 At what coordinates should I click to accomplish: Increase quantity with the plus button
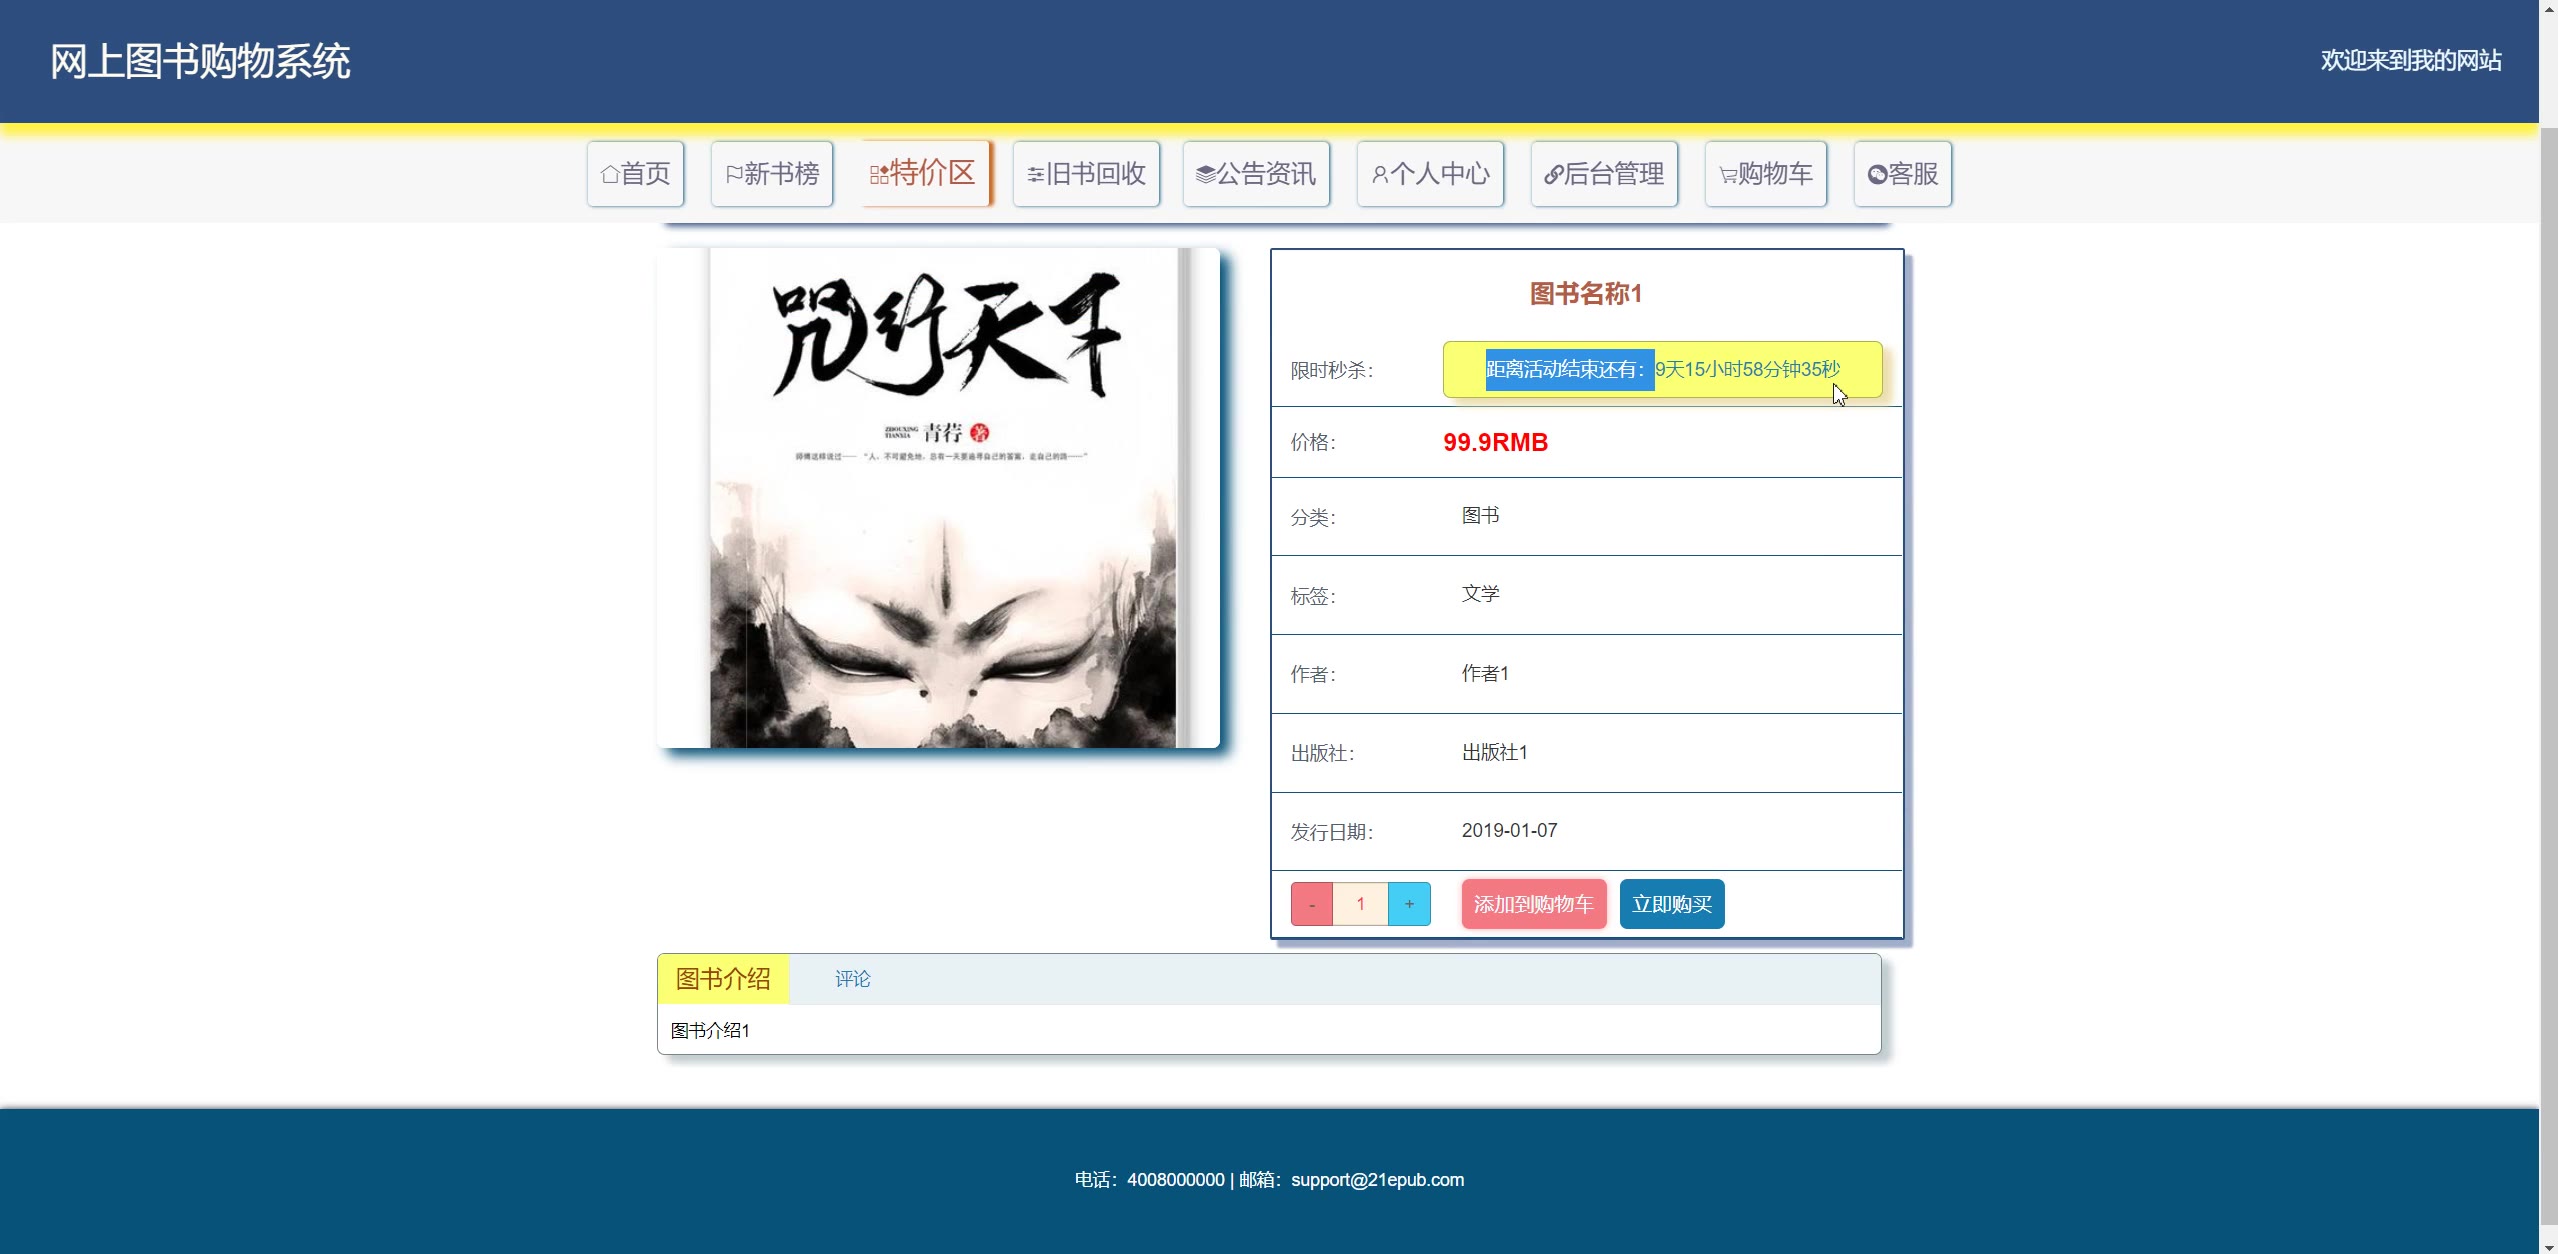(x=1409, y=904)
